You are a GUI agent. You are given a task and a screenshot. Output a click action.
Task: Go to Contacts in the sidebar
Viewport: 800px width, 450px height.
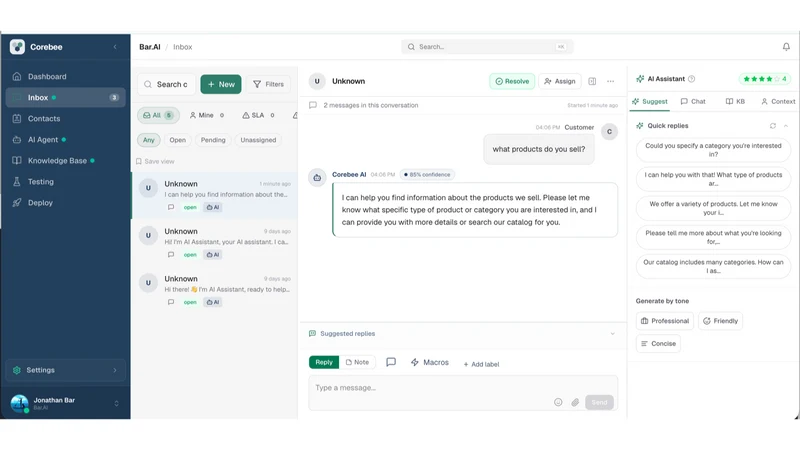point(65,118)
